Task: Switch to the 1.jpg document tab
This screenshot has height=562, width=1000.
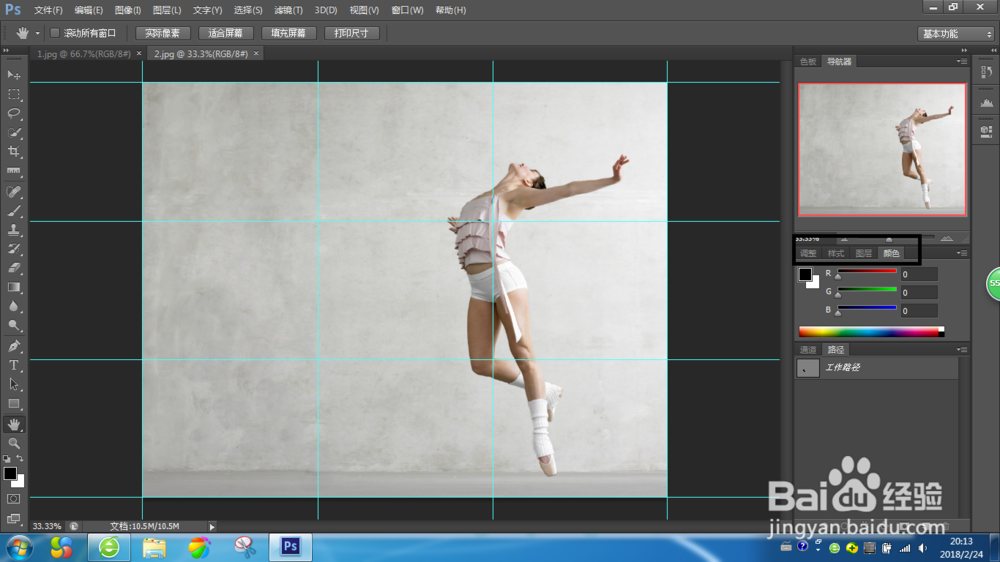Action: (83, 53)
